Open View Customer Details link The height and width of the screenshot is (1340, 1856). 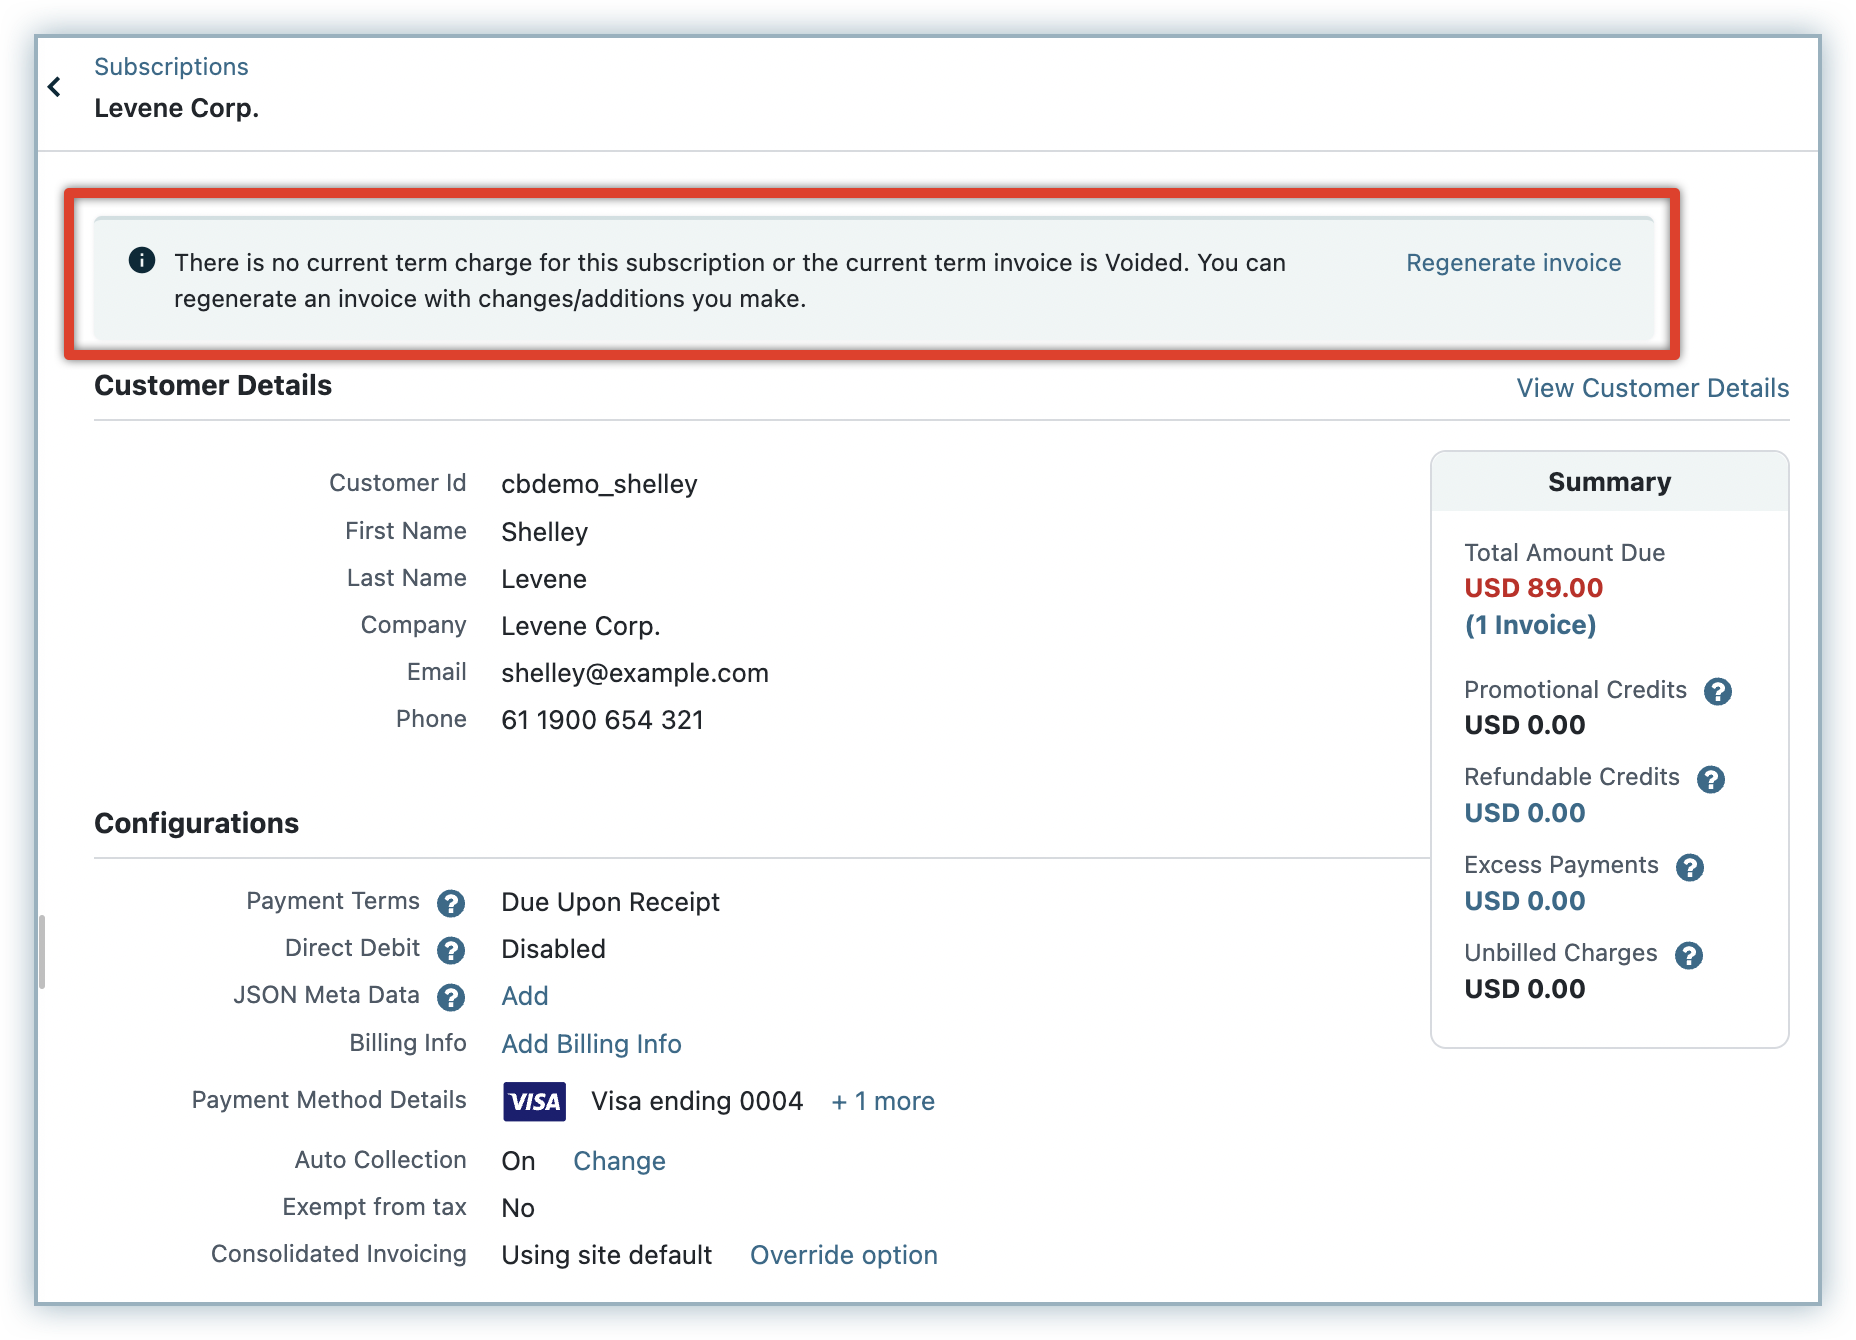pyautogui.click(x=1652, y=388)
